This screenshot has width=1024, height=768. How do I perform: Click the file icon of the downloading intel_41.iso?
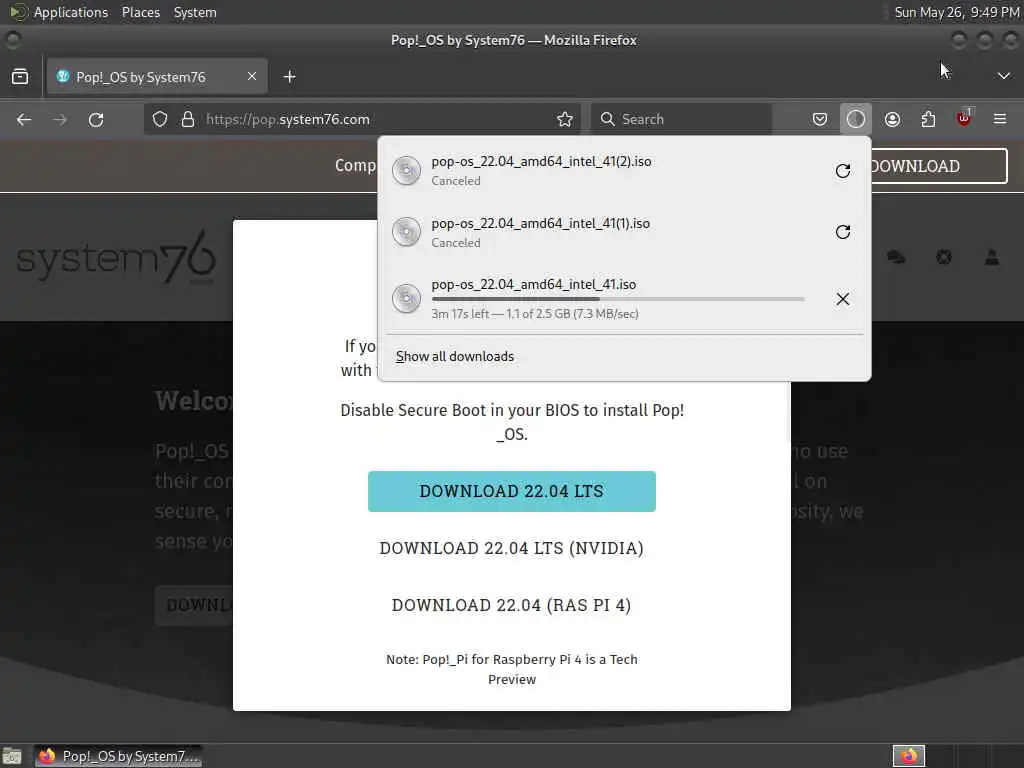click(406, 299)
